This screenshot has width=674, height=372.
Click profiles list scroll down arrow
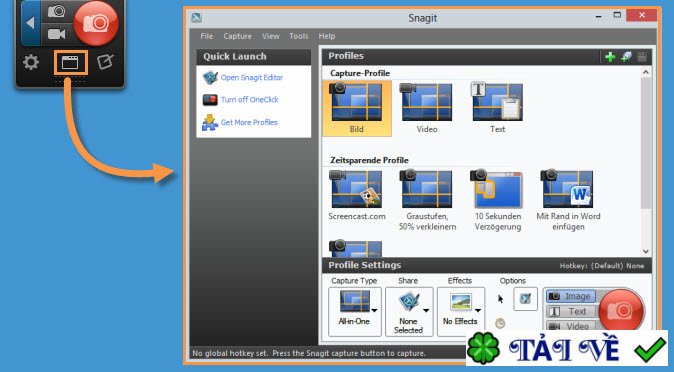[x=646, y=251]
